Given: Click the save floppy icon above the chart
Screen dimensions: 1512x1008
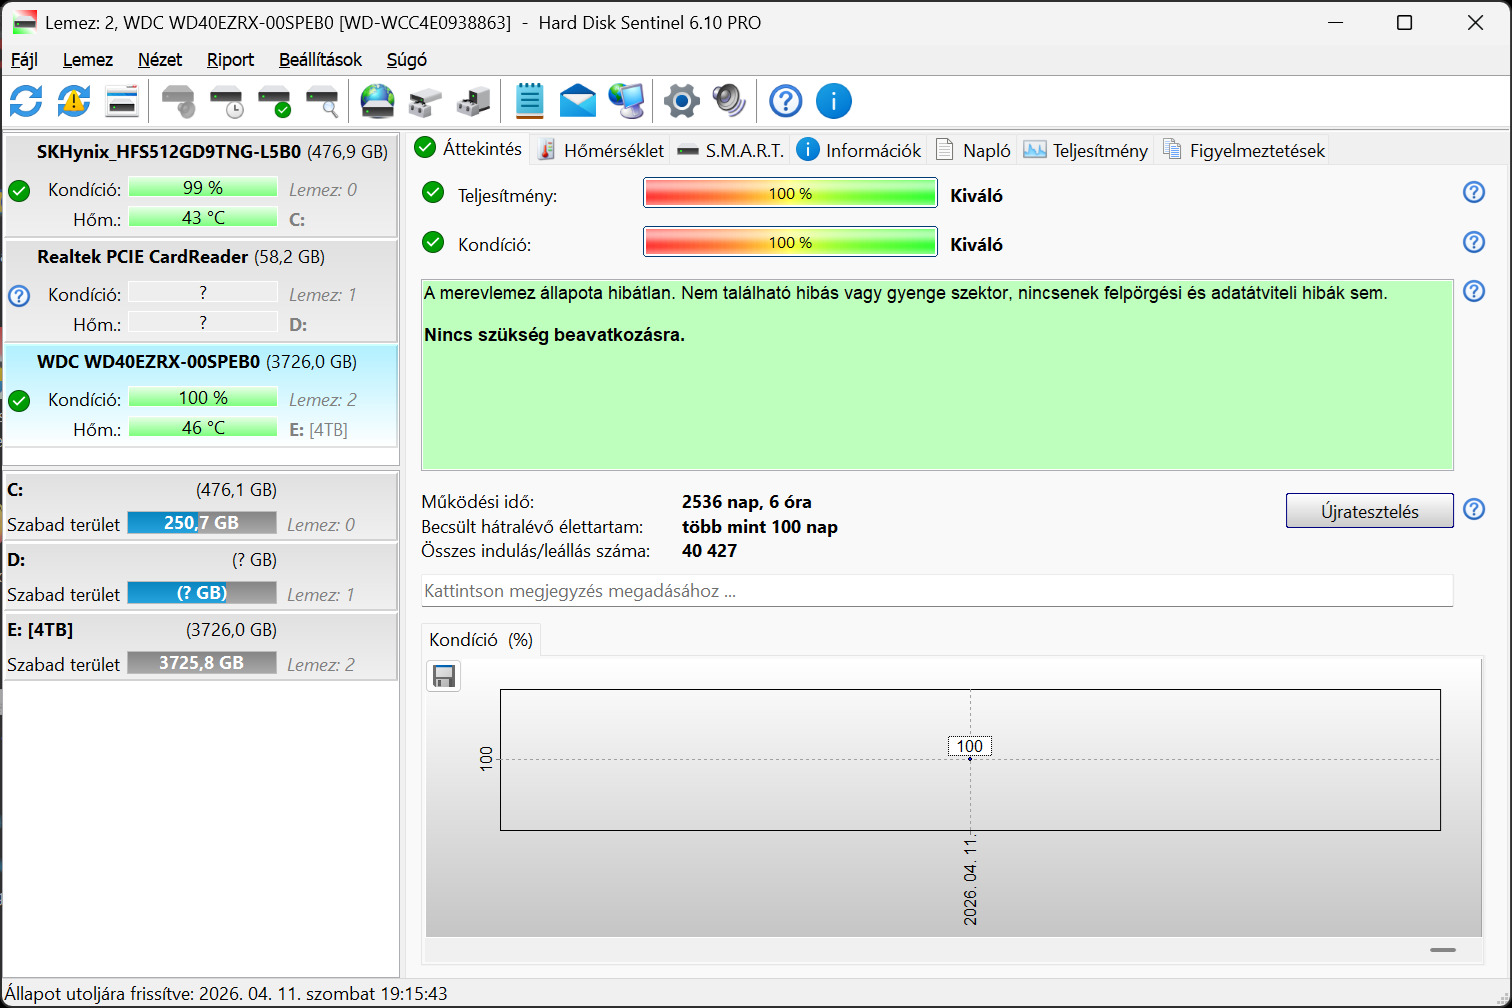Looking at the screenshot, I should click(444, 677).
